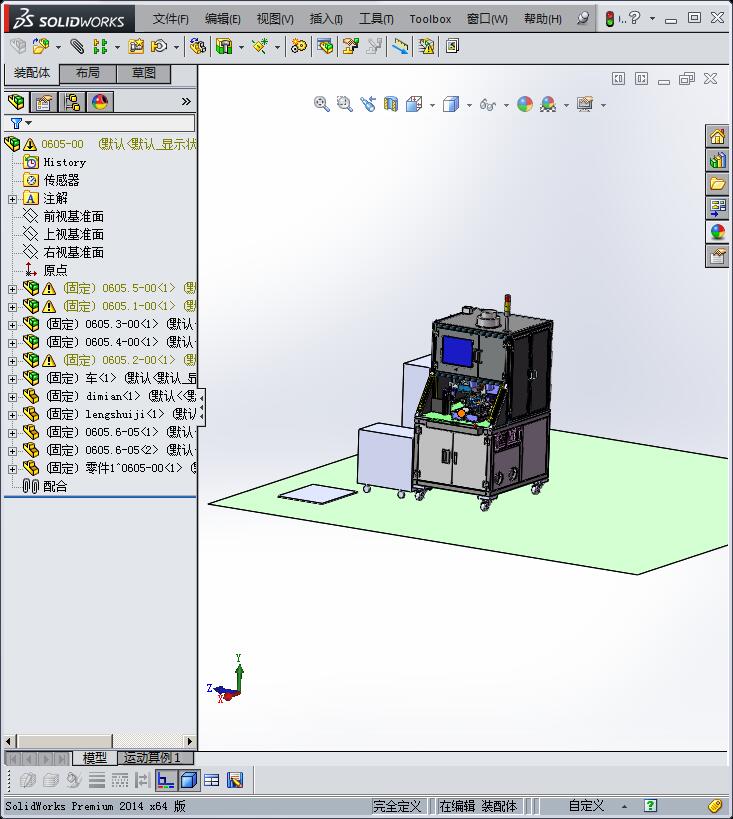
Task: Open the 工具(T) menu
Action: coord(376,19)
